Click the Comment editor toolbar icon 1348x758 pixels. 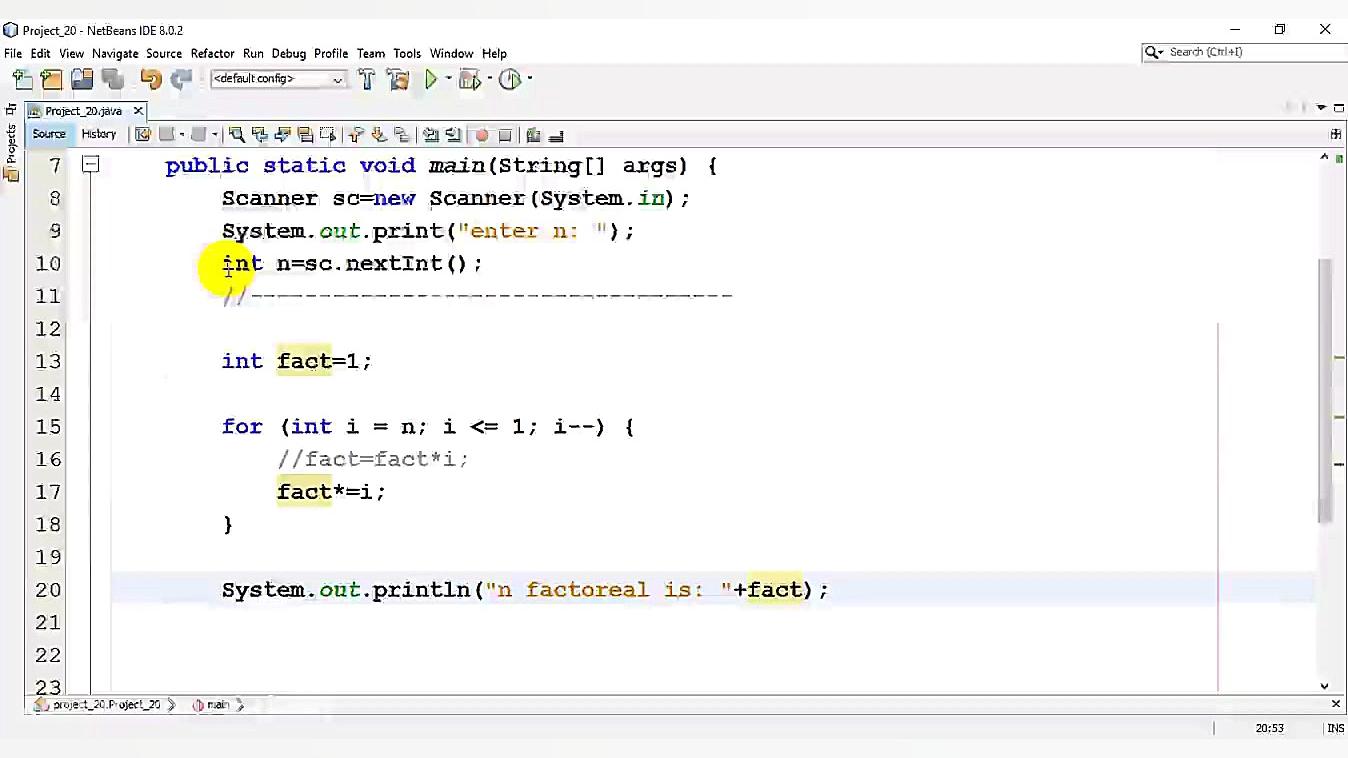point(533,135)
